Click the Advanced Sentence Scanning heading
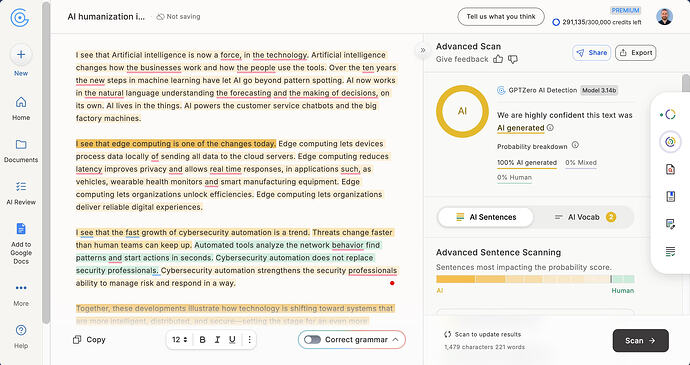The image size is (690, 365). tap(499, 252)
